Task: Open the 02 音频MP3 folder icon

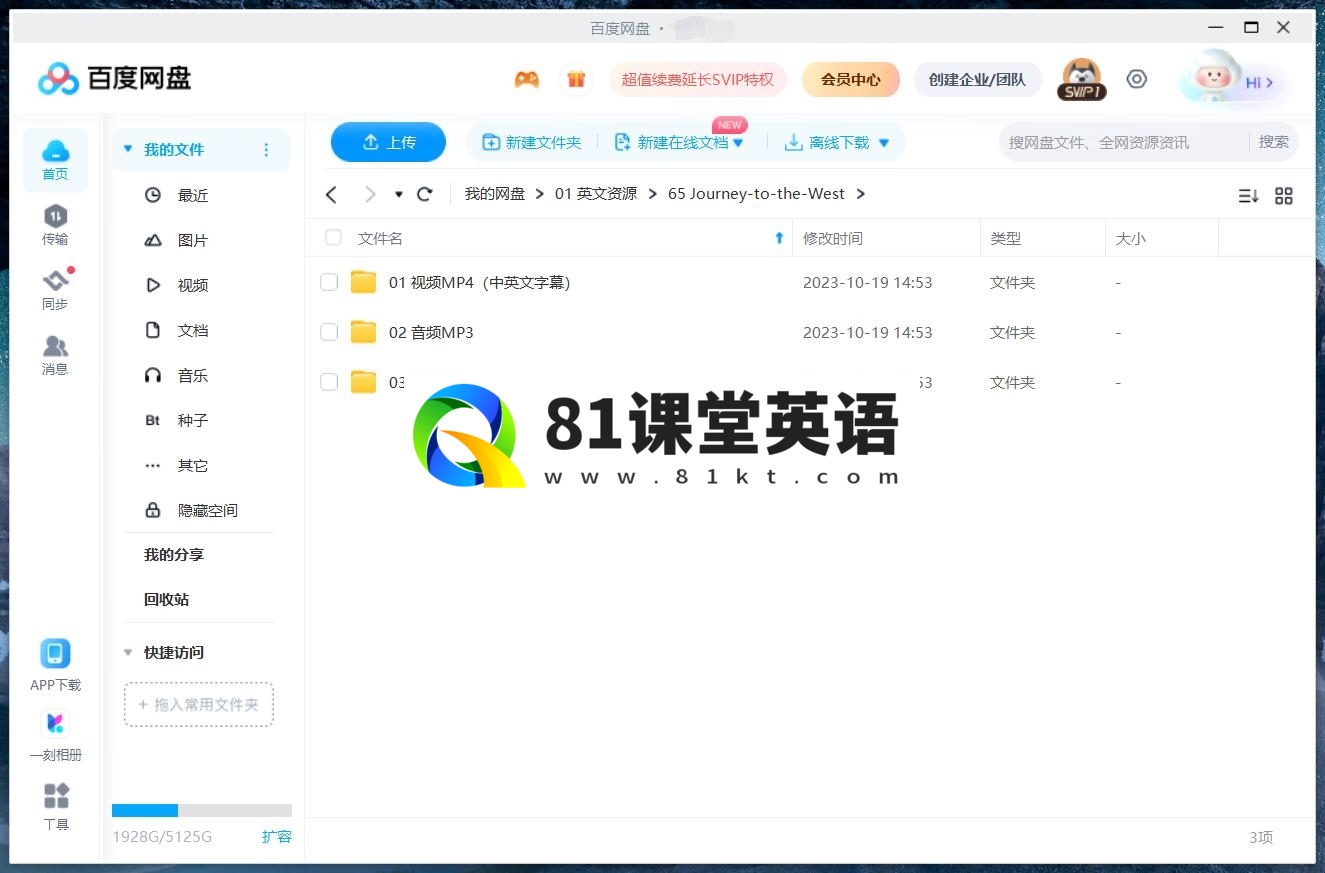Action: point(364,332)
